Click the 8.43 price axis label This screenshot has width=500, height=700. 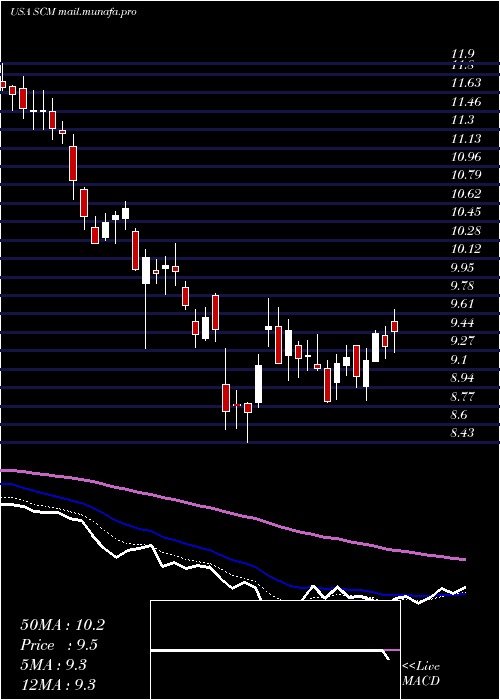coord(463,433)
